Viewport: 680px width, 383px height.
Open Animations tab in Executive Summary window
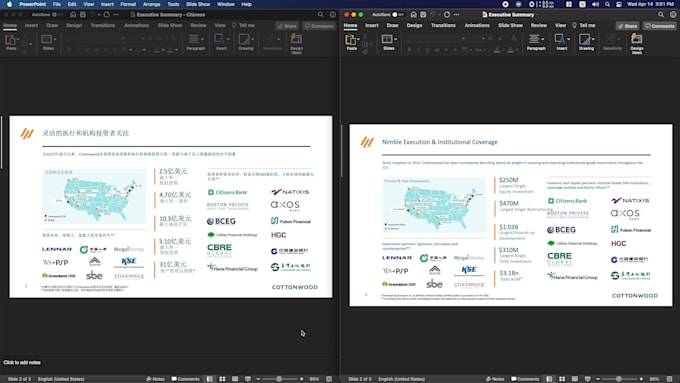477,25
